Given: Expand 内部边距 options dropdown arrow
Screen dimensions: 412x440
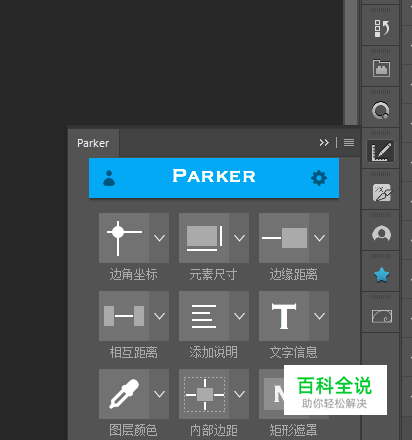Looking at the screenshot, I should coord(239,394).
